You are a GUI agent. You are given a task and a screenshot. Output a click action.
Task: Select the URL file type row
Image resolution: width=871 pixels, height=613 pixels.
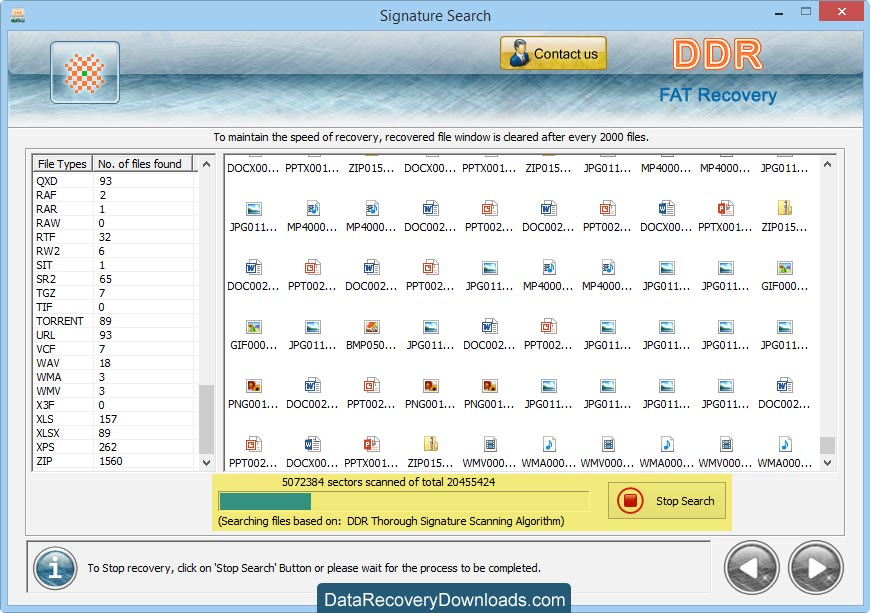pos(115,335)
